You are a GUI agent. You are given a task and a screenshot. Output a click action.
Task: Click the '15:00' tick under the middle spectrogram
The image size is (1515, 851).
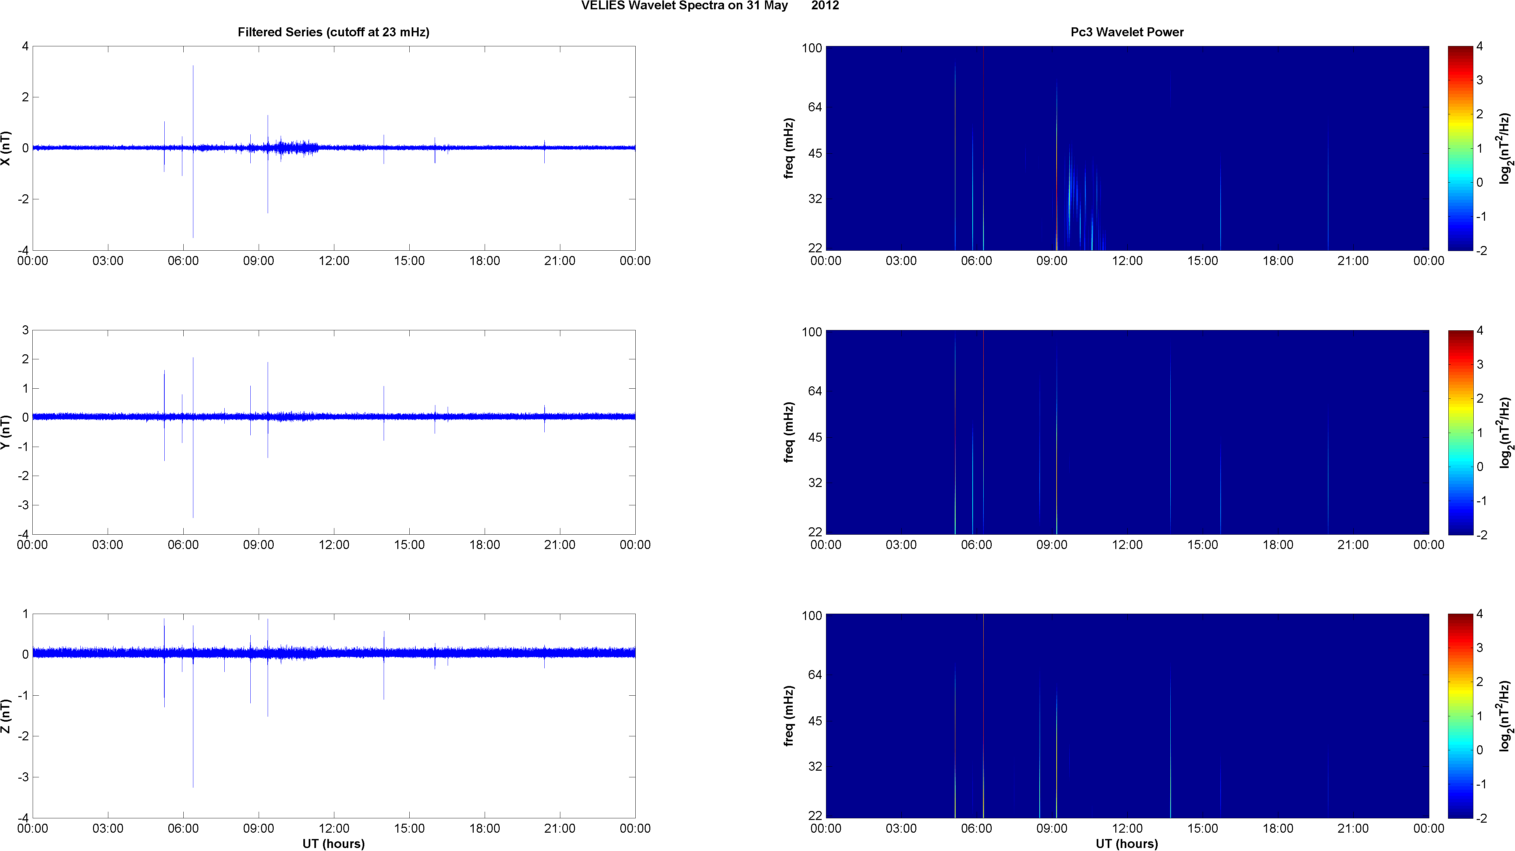click(1203, 545)
